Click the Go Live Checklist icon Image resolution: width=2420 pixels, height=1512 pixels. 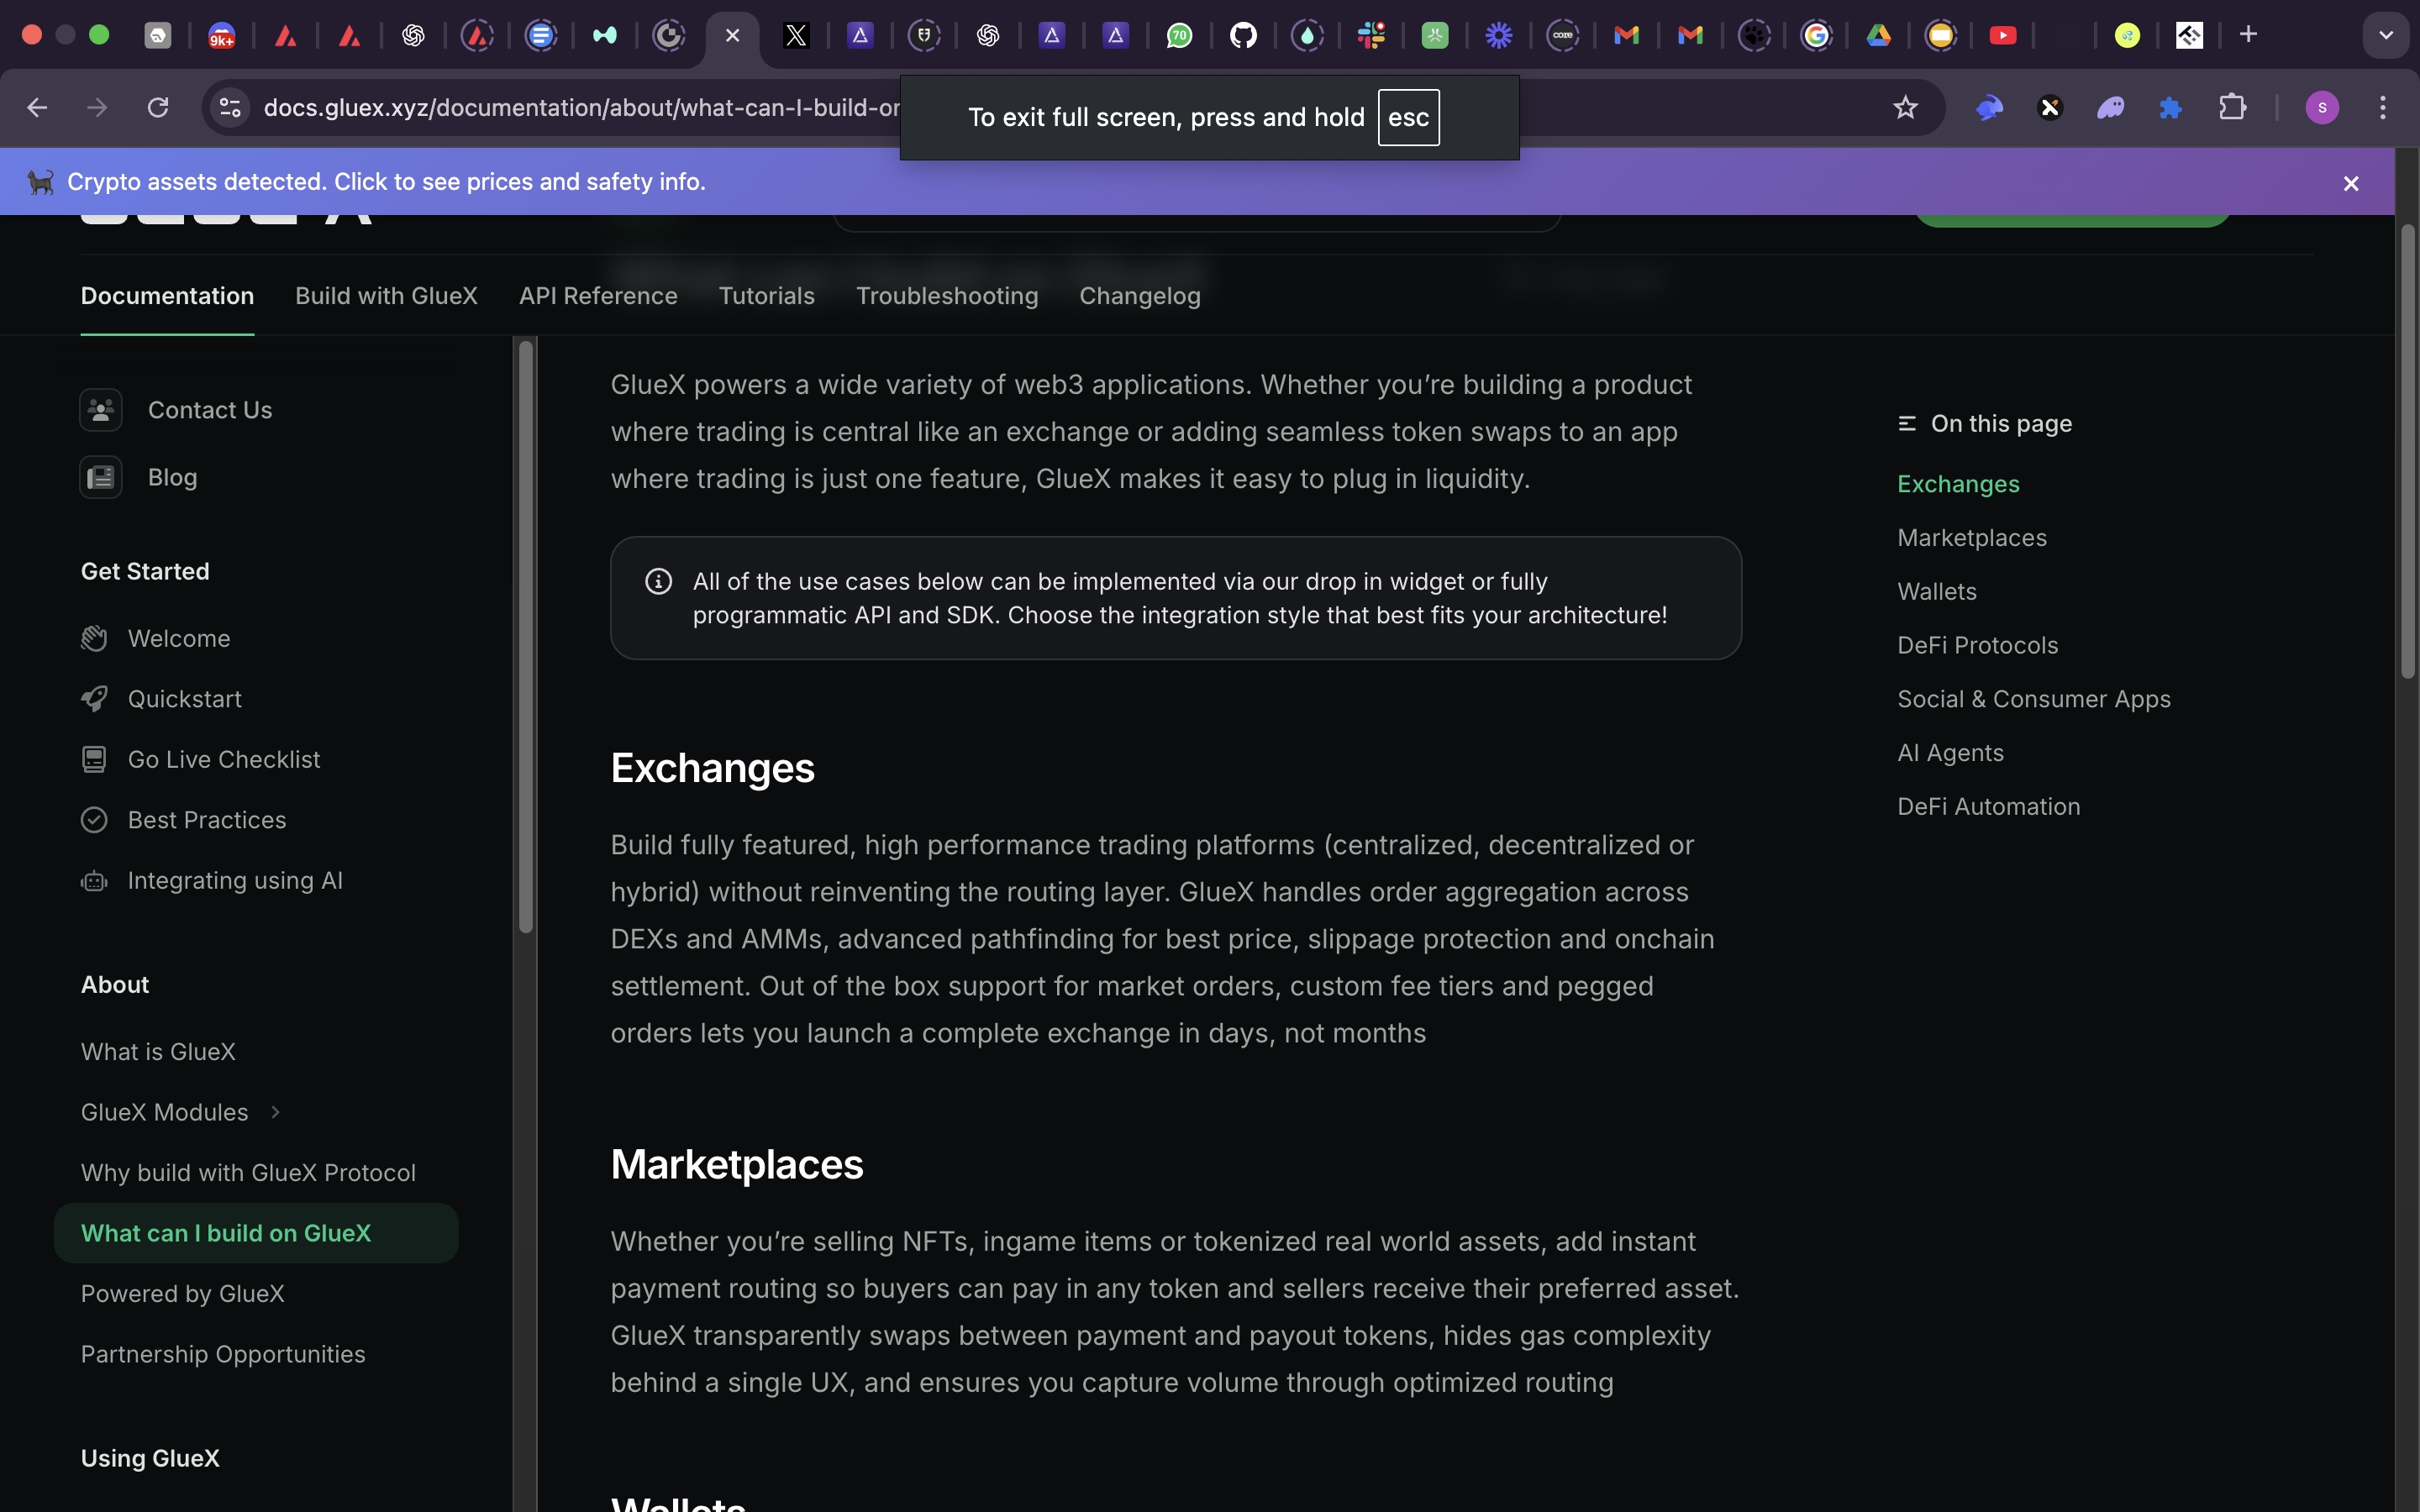pos(94,760)
